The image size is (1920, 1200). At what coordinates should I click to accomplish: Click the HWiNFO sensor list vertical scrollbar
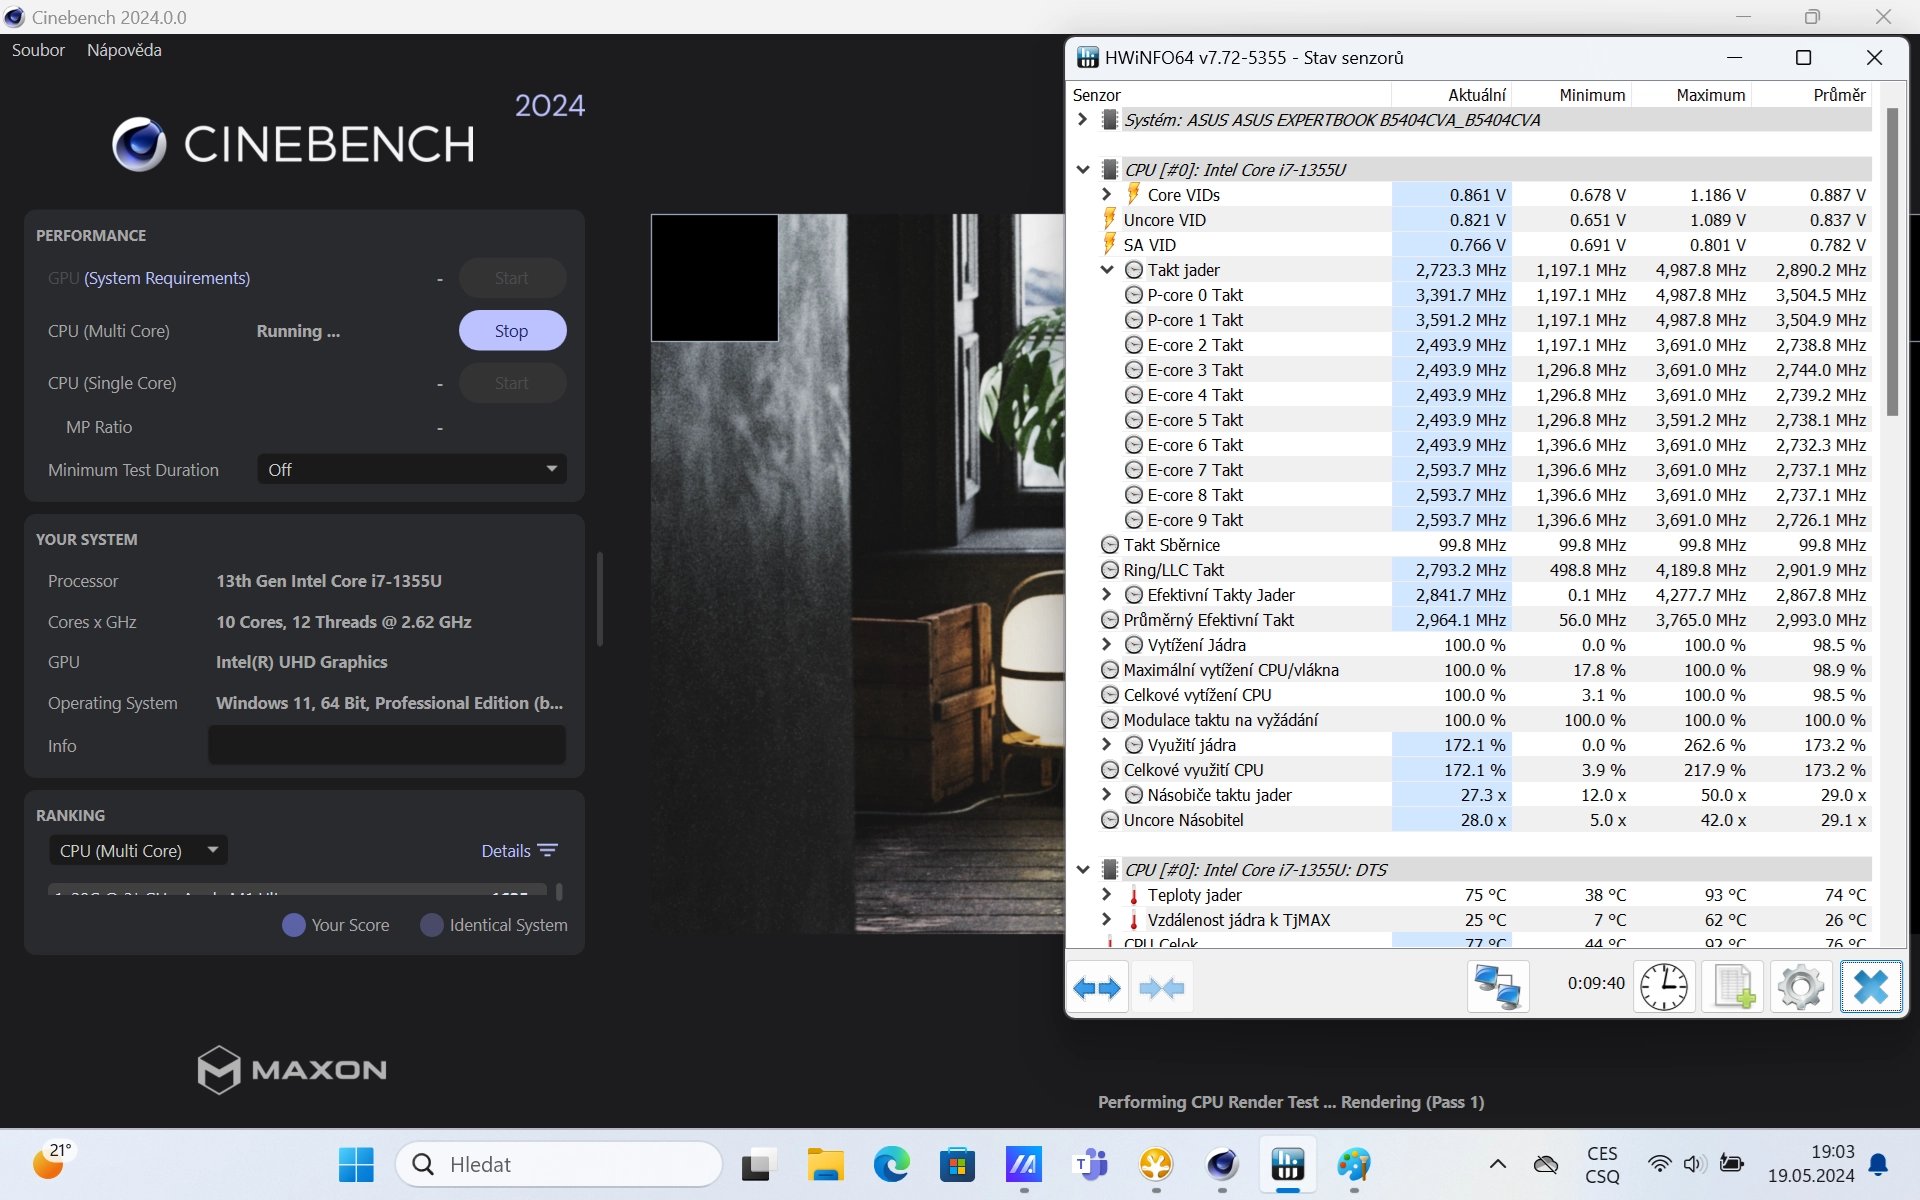click(x=1891, y=262)
